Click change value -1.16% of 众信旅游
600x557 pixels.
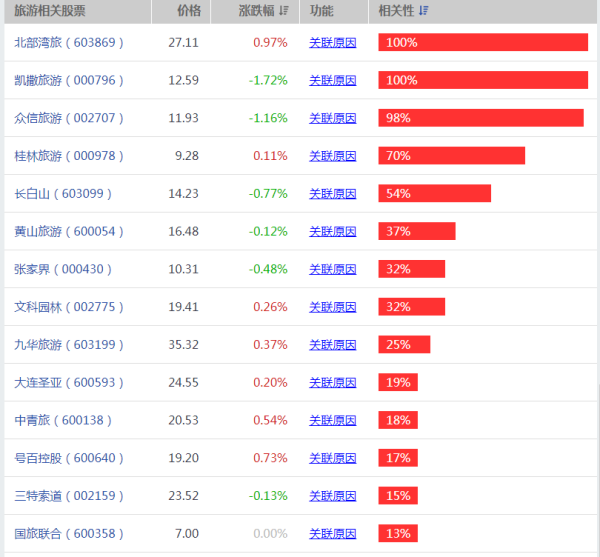pyautogui.click(x=268, y=118)
